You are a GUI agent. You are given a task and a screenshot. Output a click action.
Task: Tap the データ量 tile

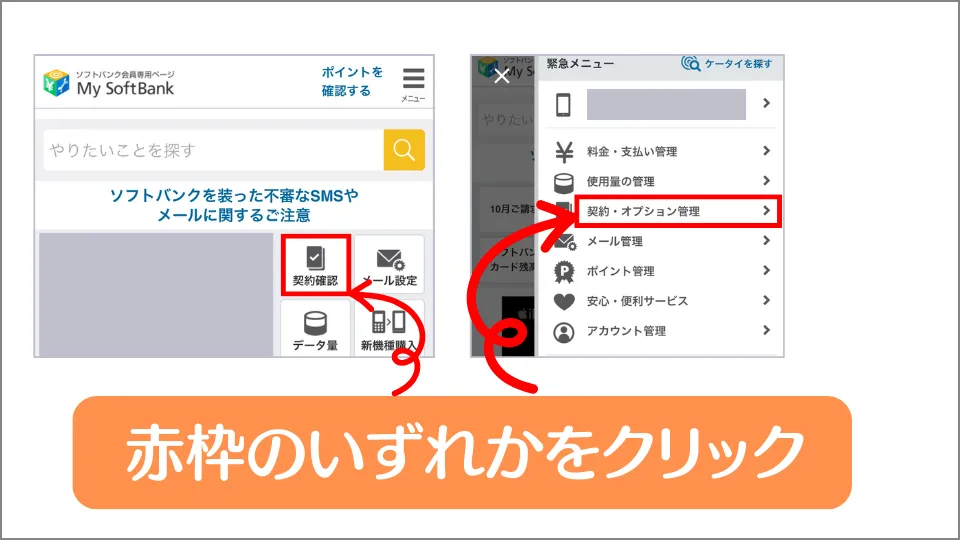[315, 329]
